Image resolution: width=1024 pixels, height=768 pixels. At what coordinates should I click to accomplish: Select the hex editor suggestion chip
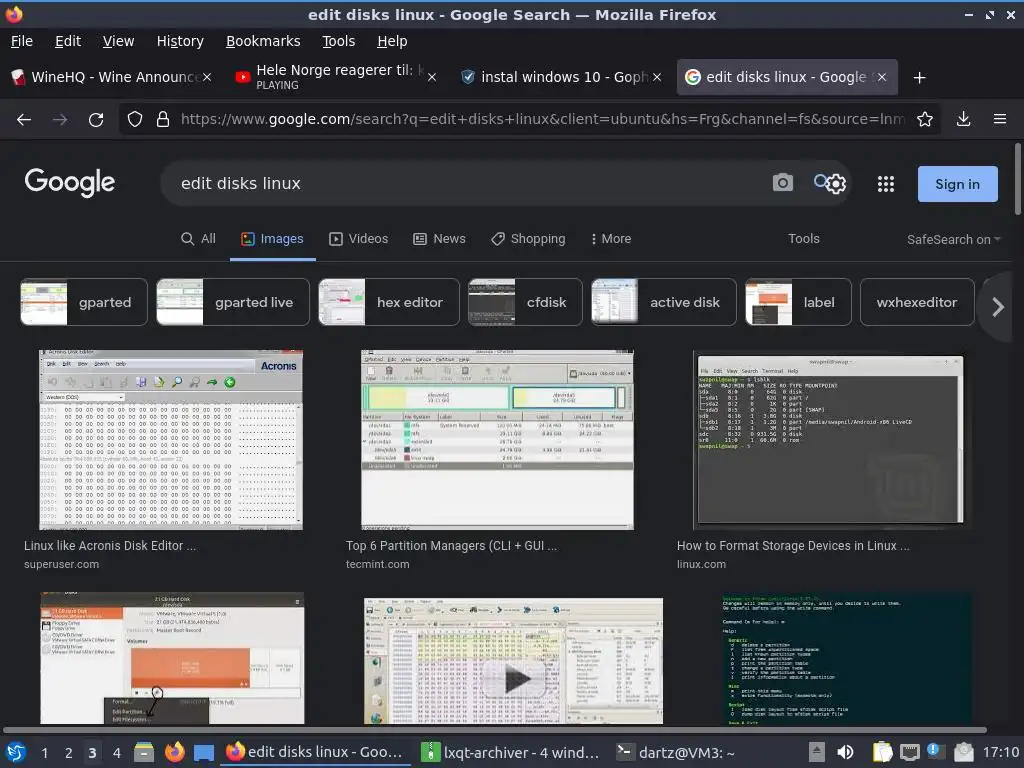click(x=389, y=302)
